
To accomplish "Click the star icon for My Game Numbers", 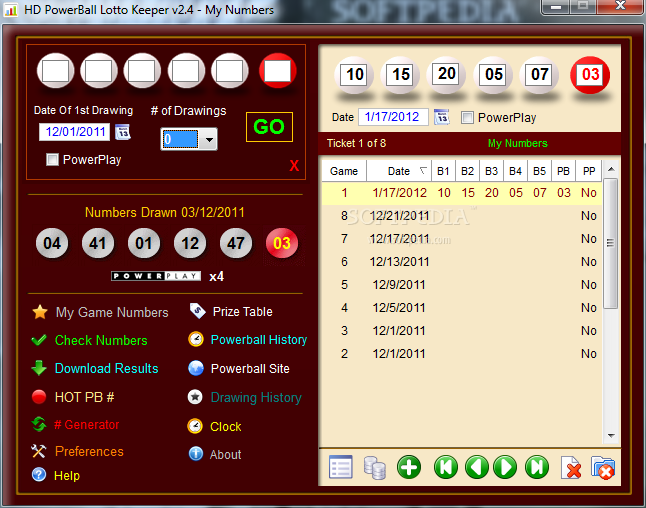I will tap(40, 312).
